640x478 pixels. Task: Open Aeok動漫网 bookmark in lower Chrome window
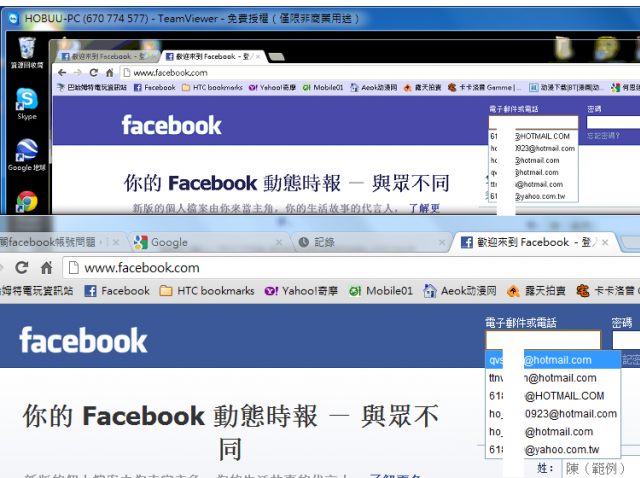pyautogui.click(x=460, y=291)
